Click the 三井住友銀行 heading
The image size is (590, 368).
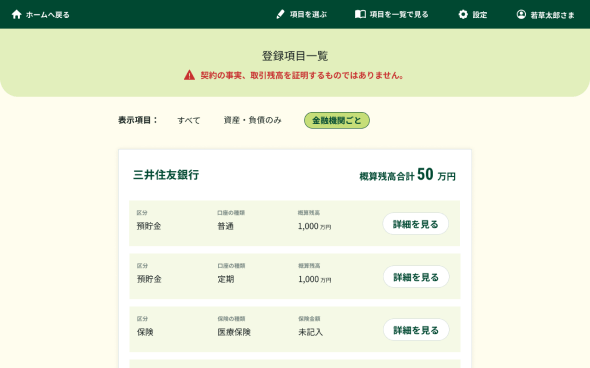coord(166,175)
